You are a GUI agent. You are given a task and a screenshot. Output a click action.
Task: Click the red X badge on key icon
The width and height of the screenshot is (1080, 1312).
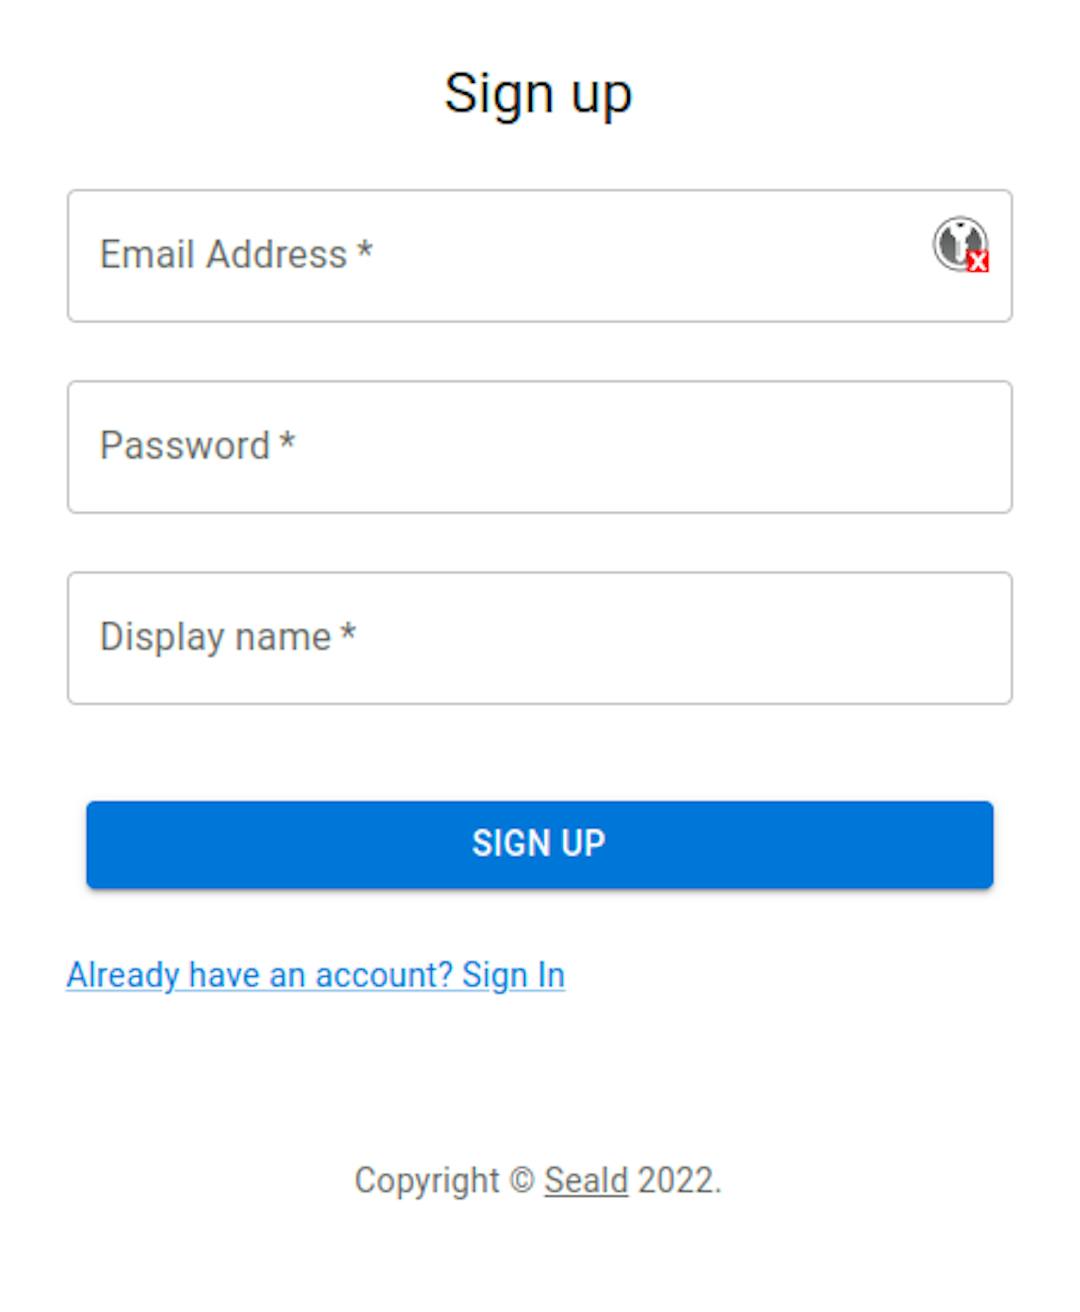coord(978,262)
